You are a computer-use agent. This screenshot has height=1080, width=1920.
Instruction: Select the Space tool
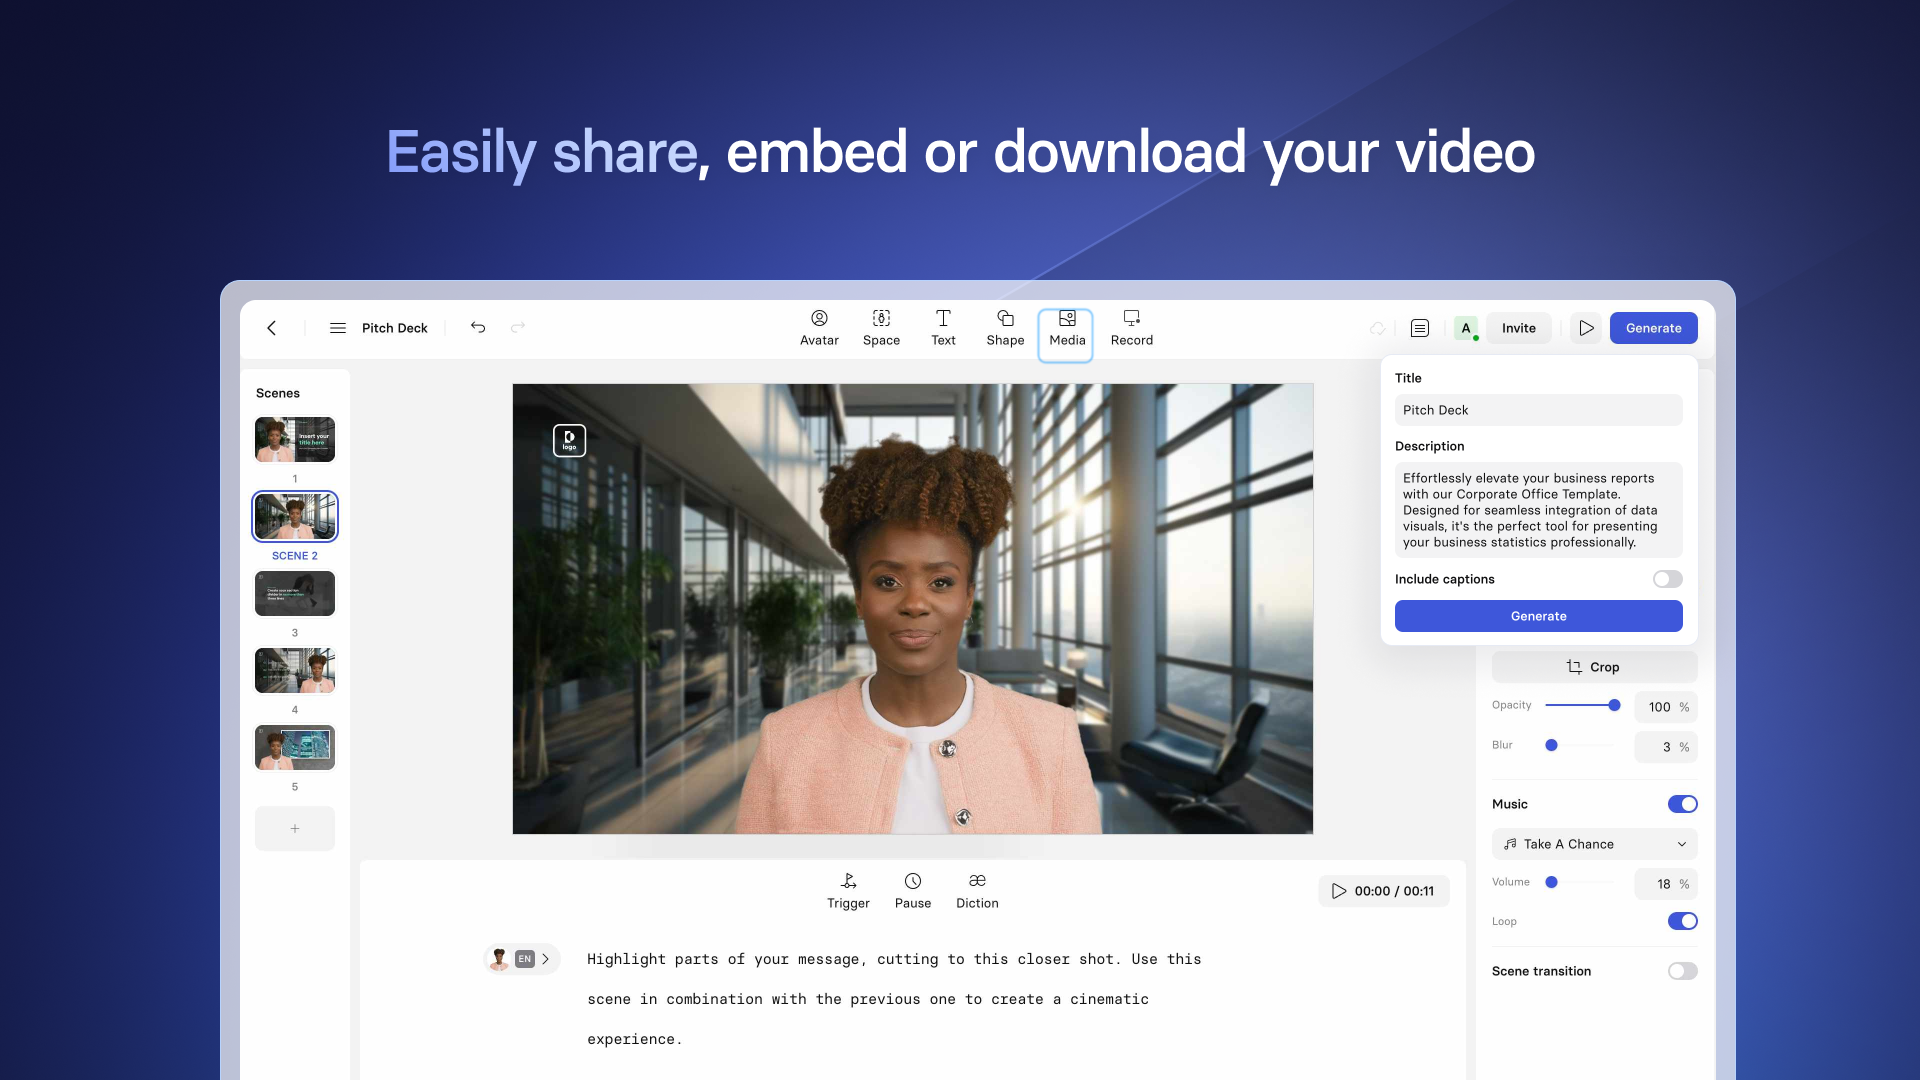[881, 327]
